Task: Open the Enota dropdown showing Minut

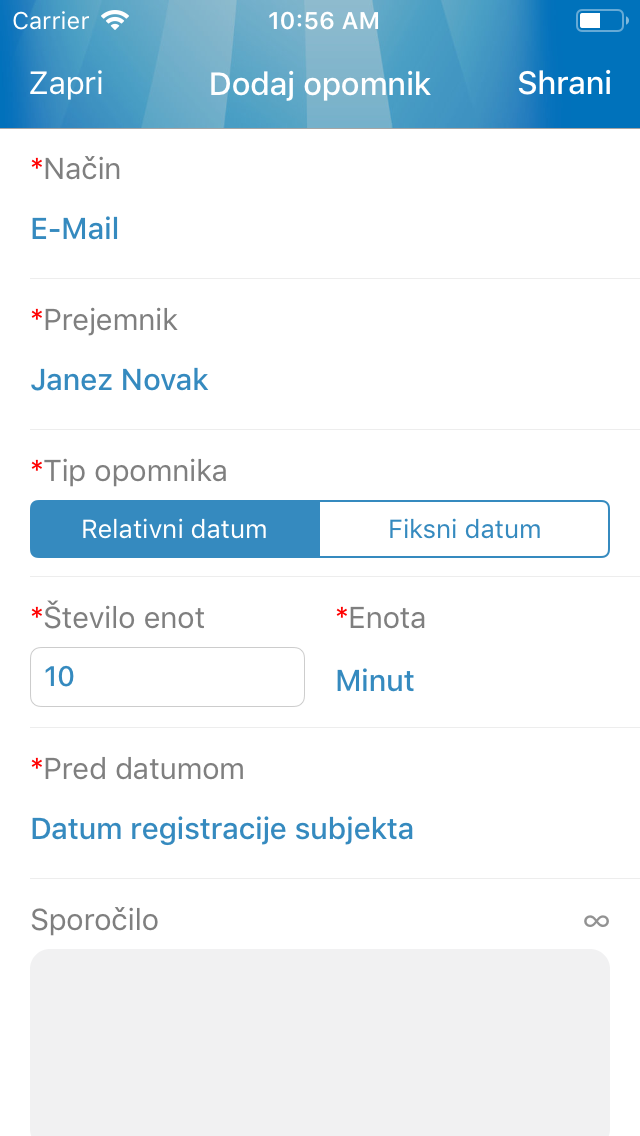Action: (x=375, y=681)
